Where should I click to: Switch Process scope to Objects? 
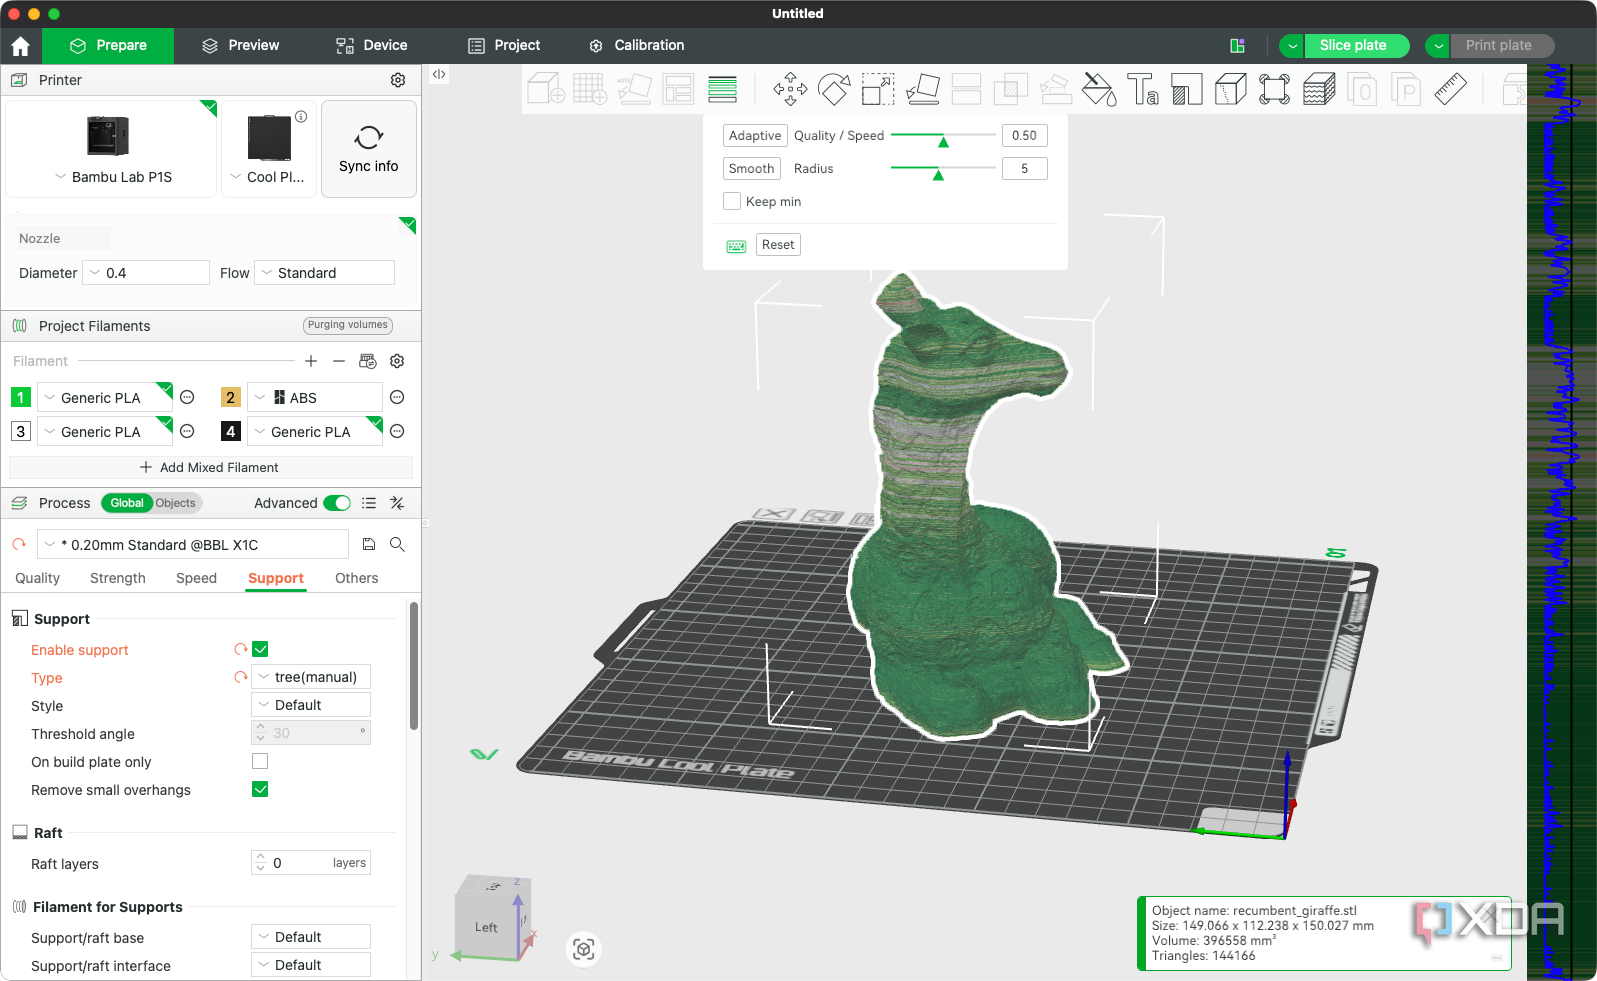(175, 503)
